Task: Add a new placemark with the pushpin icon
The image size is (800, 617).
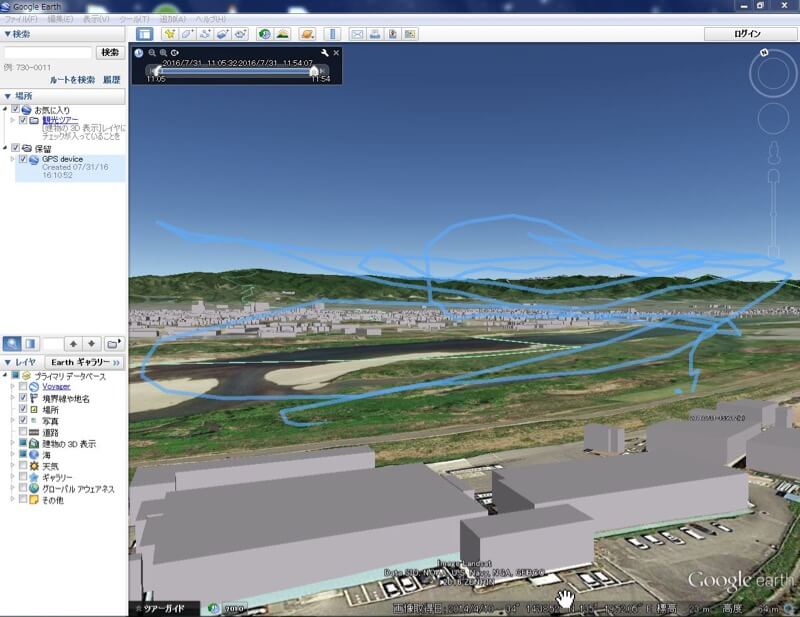Action: [x=169, y=34]
